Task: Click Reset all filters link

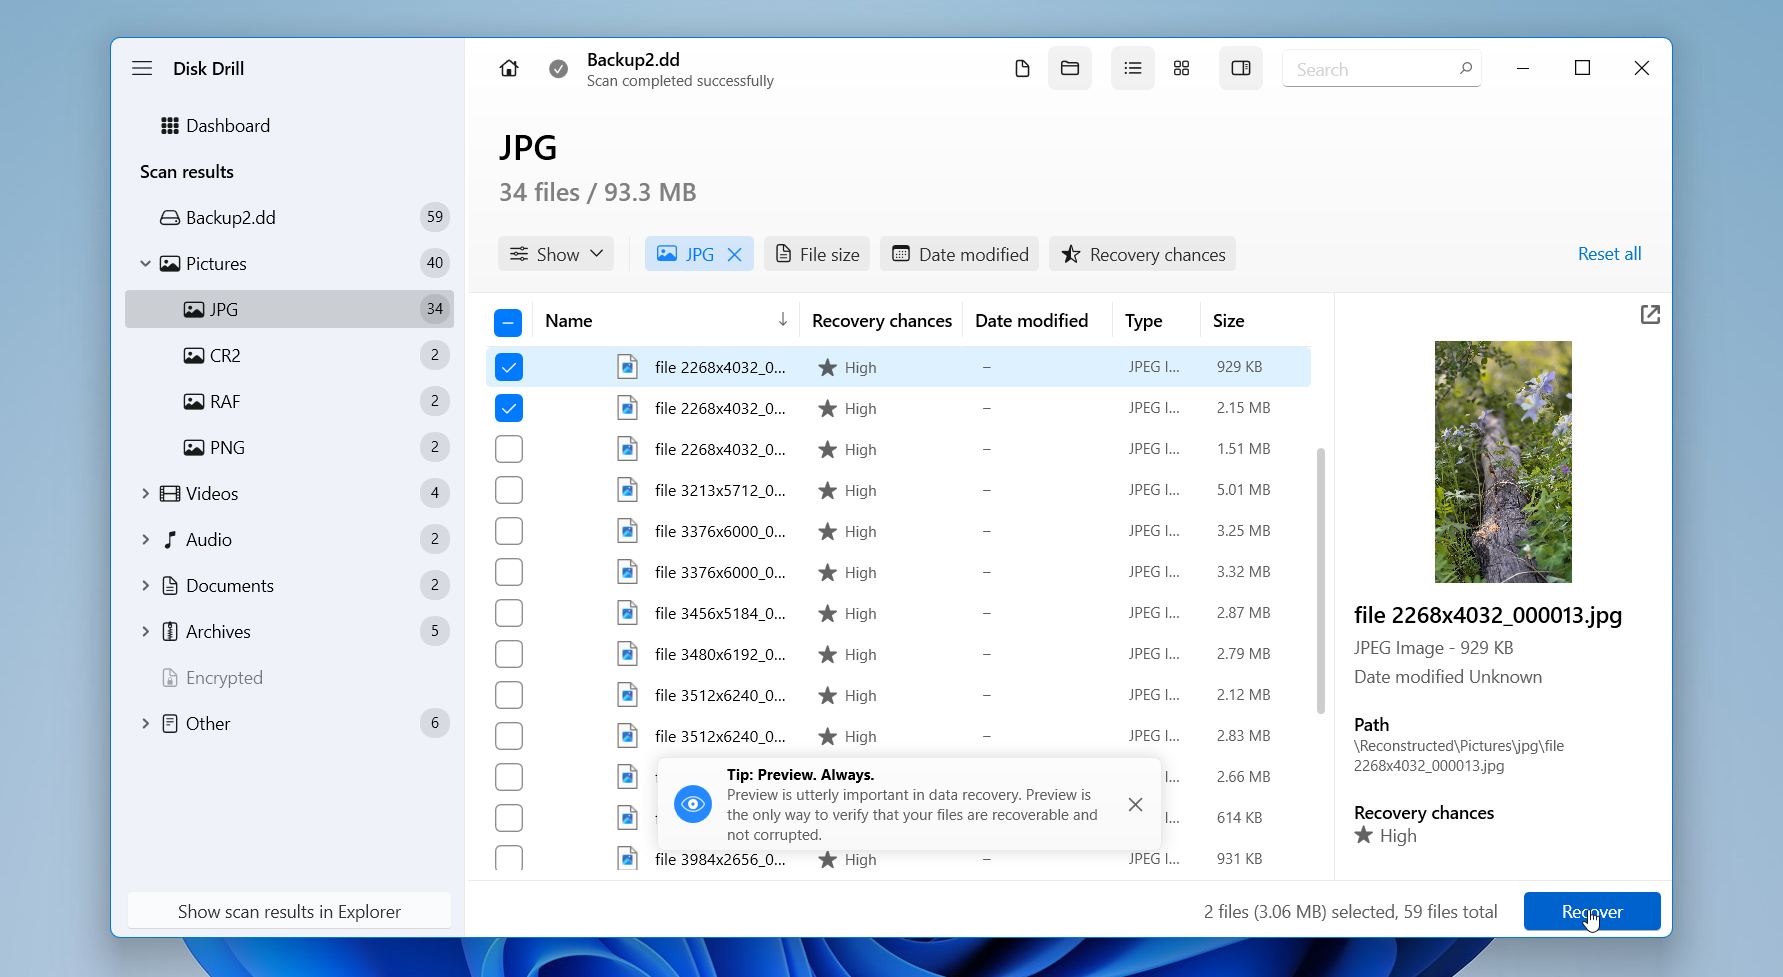Action: pyautogui.click(x=1609, y=254)
